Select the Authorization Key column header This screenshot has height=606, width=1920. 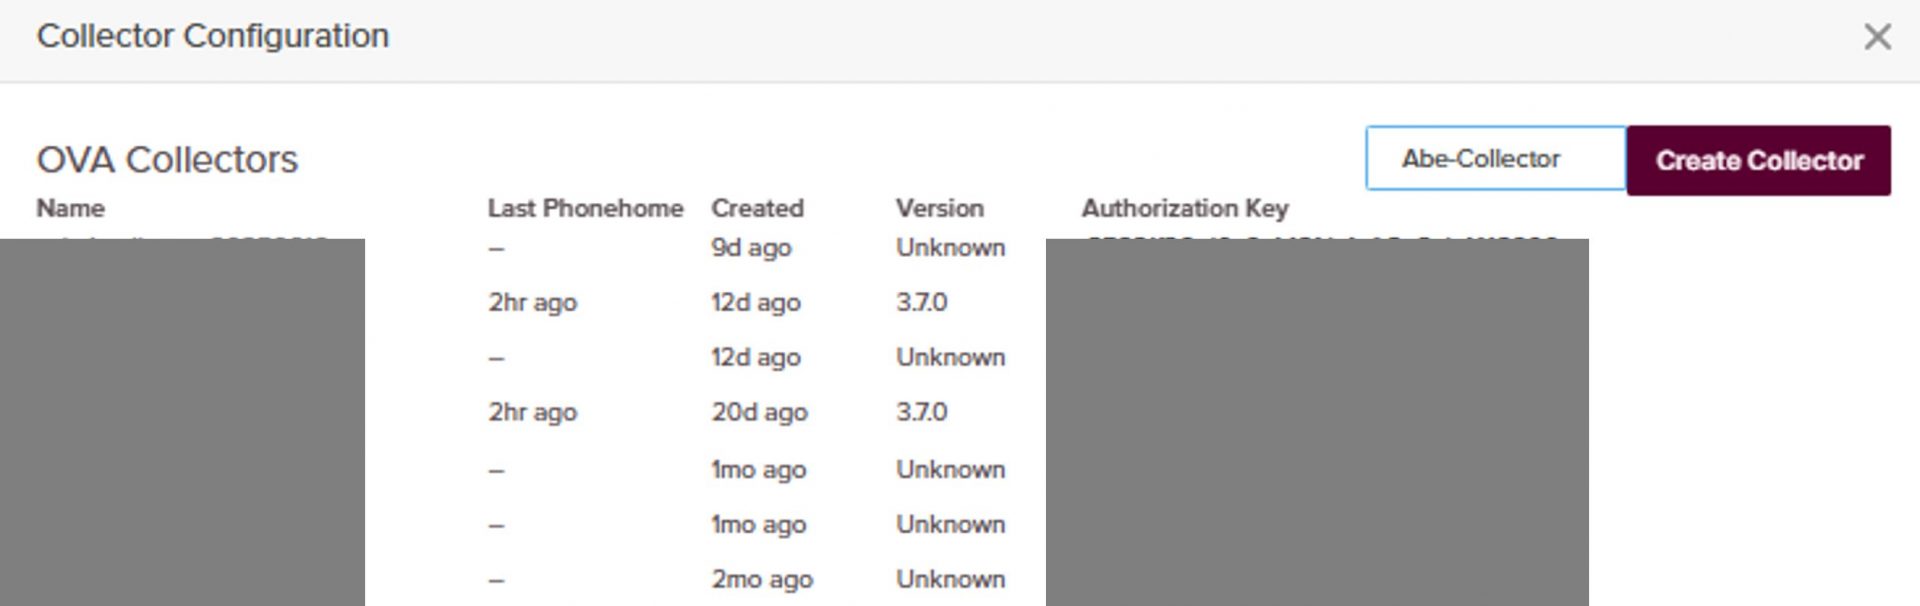(1184, 208)
